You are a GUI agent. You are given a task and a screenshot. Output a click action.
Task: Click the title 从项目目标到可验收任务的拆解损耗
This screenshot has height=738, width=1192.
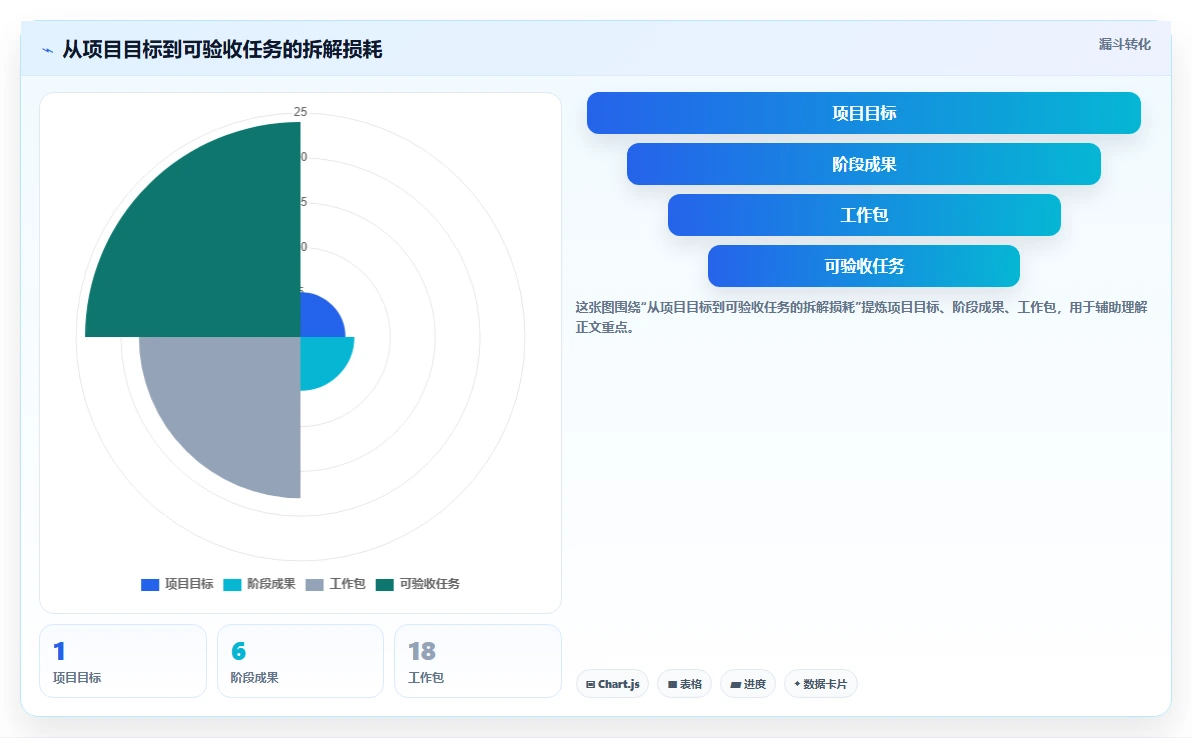(x=222, y=50)
